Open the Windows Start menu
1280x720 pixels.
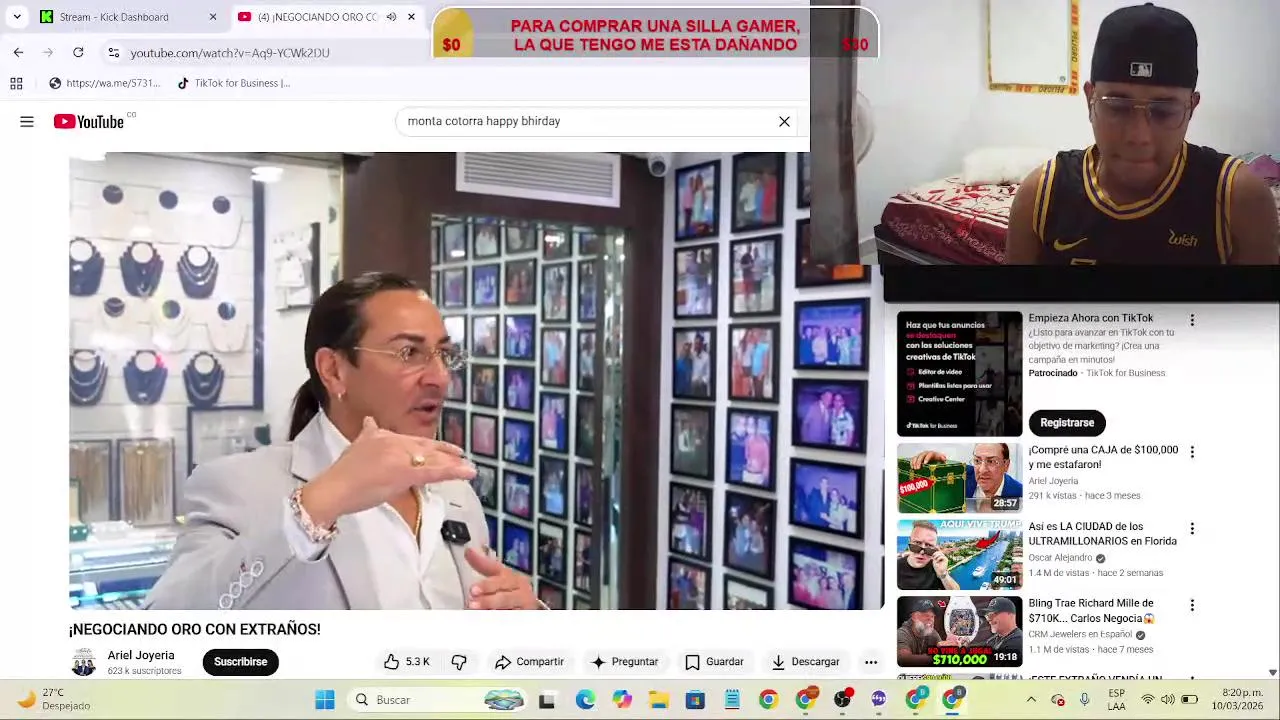(325, 700)
